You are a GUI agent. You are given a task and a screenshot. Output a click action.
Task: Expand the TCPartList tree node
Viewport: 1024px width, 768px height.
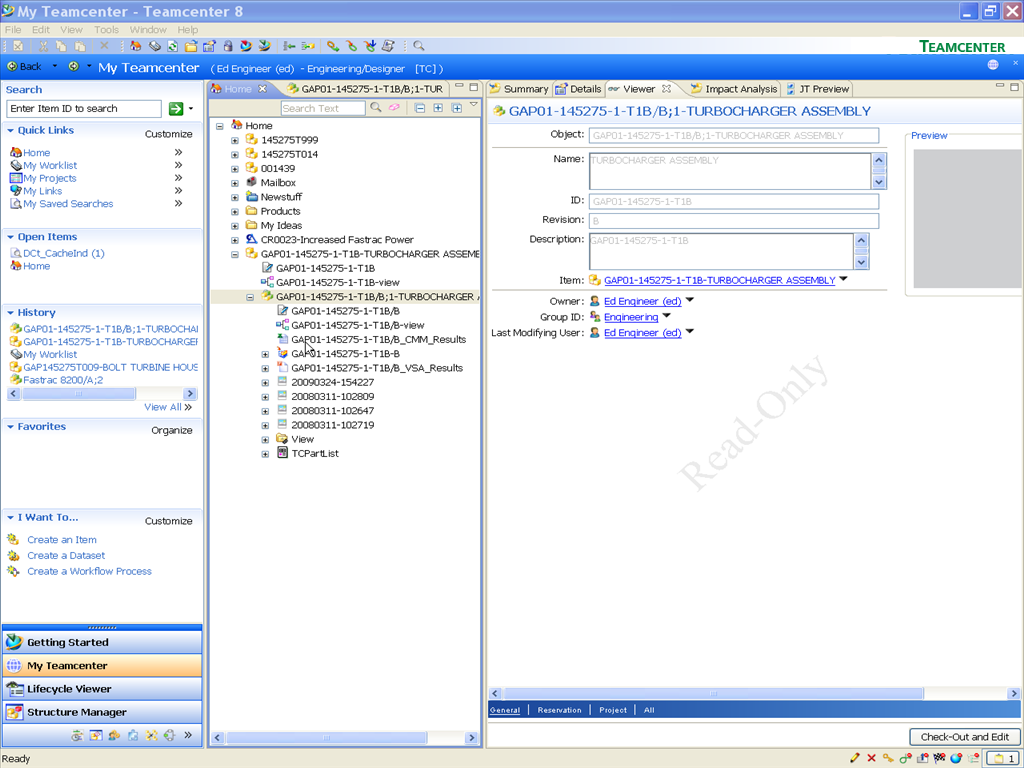tap(265, 454)
